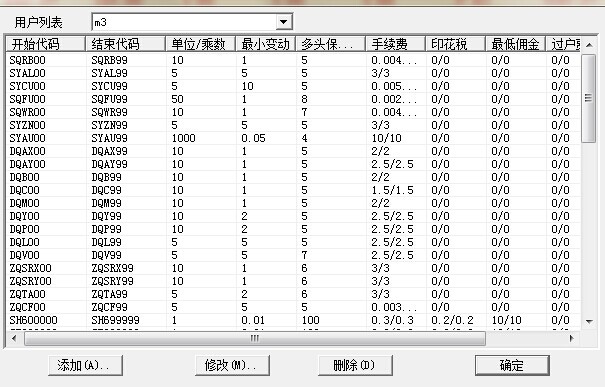Click the SYAU99 end code cell
Image resolution: width=605 pixels, height=387 pixels.
pos(109,138)
